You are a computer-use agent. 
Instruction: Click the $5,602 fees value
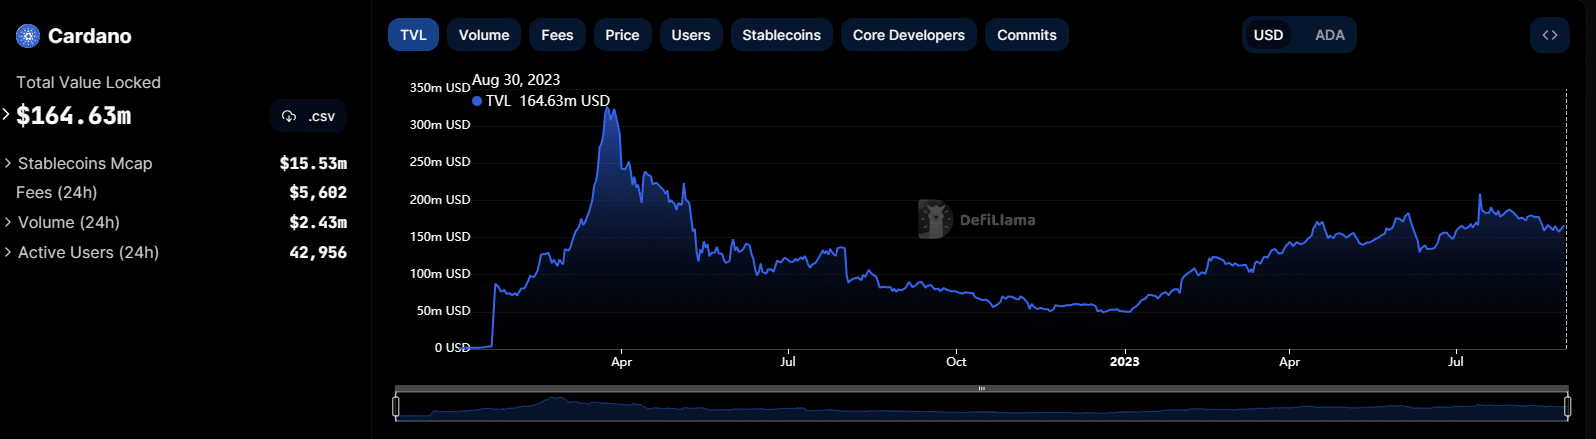tap(318, 192)
